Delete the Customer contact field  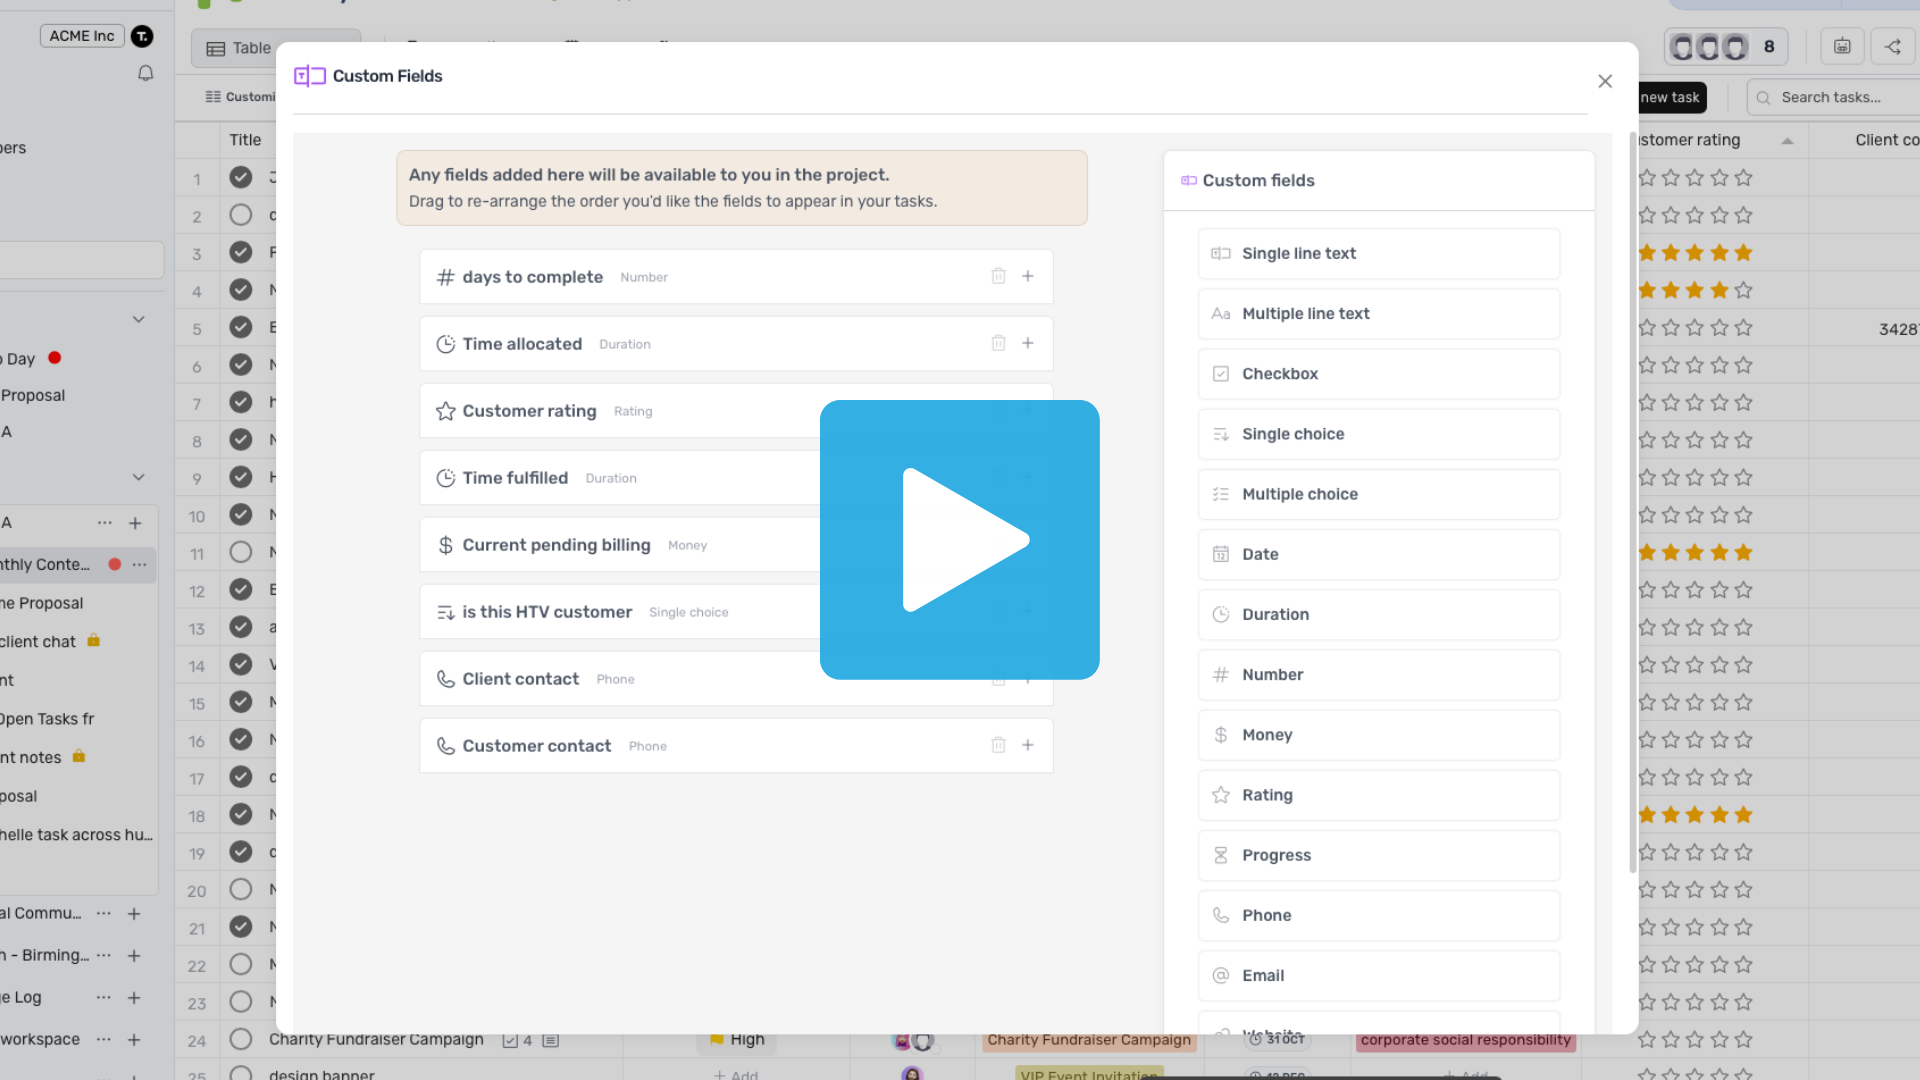coord(998,745)
